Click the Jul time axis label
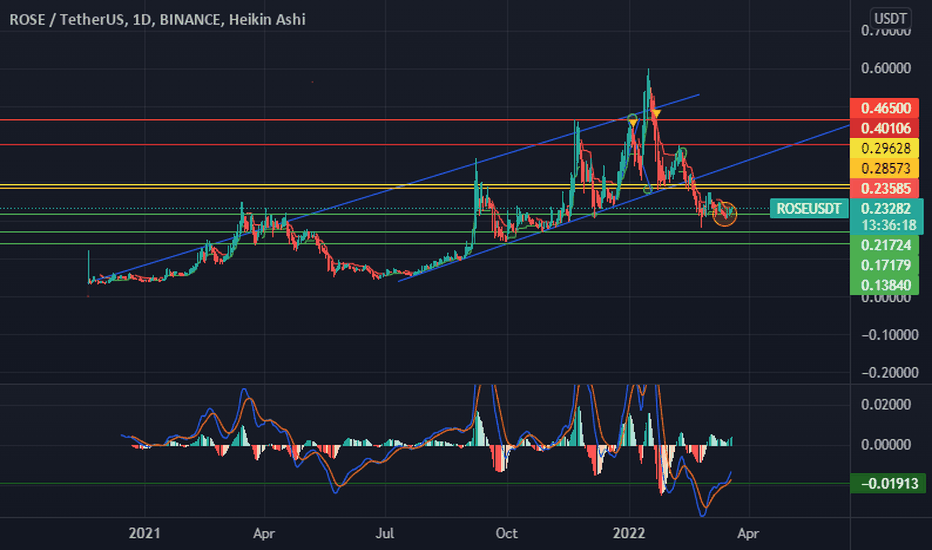This screenshot has width=932, height=550. tap(385, 533)
